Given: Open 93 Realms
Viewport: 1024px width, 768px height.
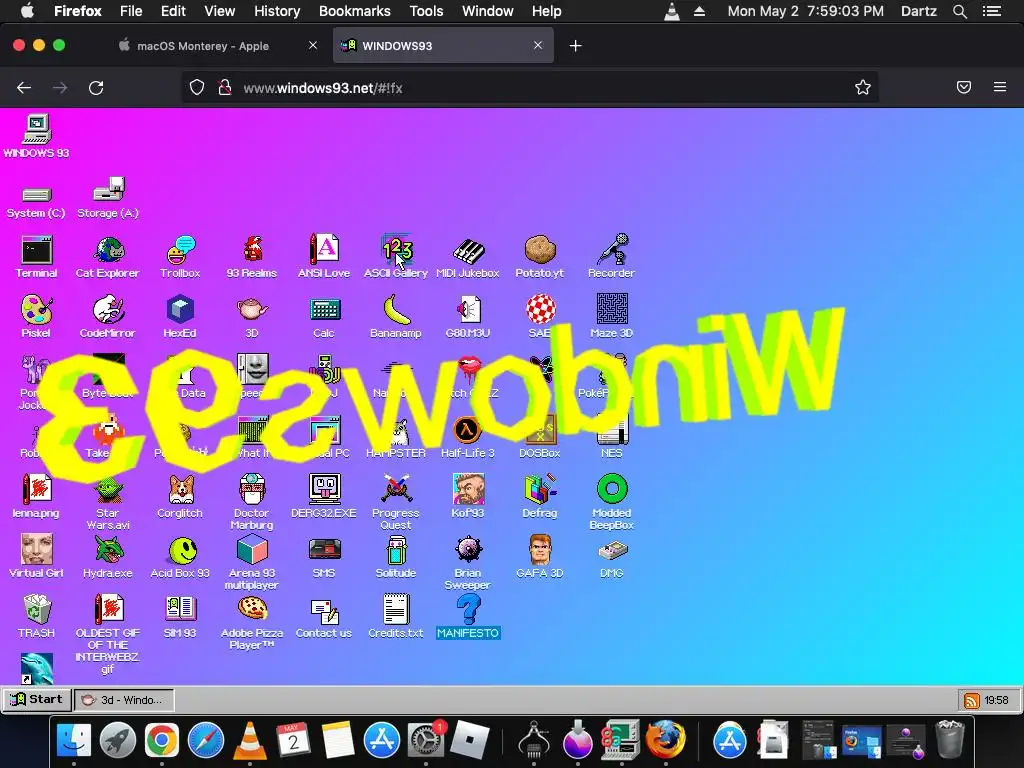Looking at the screenshot, I should (x=252, y=257).
